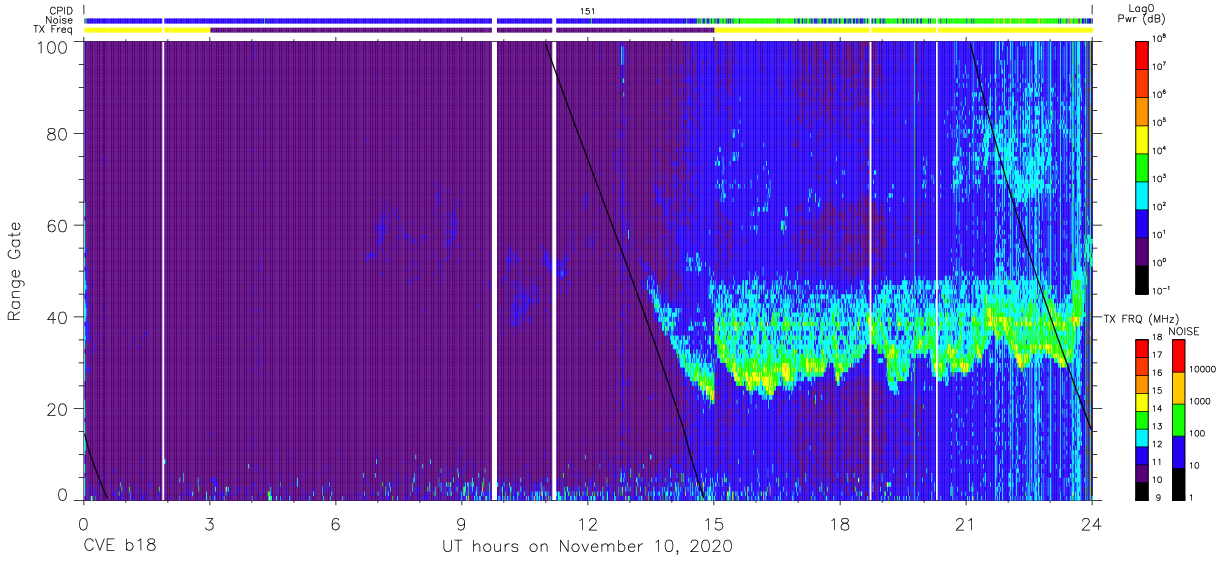1228x567 pixels.
Task: Click 'UT hours on November 10, 2020' axis title
Action: point(588,547)
